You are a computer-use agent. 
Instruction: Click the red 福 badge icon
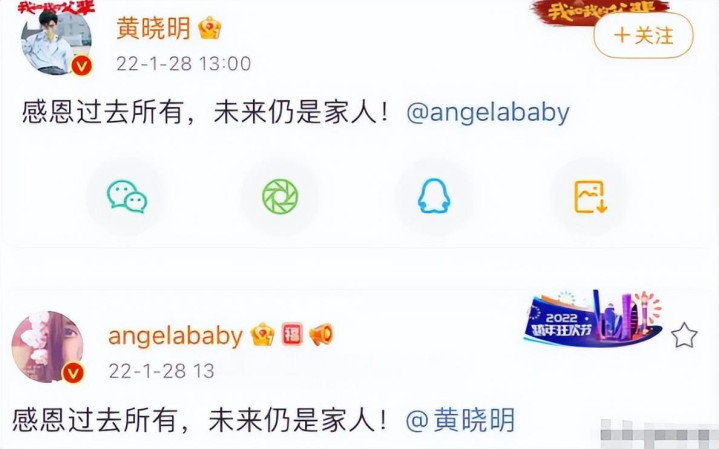(x=292, y=334)
